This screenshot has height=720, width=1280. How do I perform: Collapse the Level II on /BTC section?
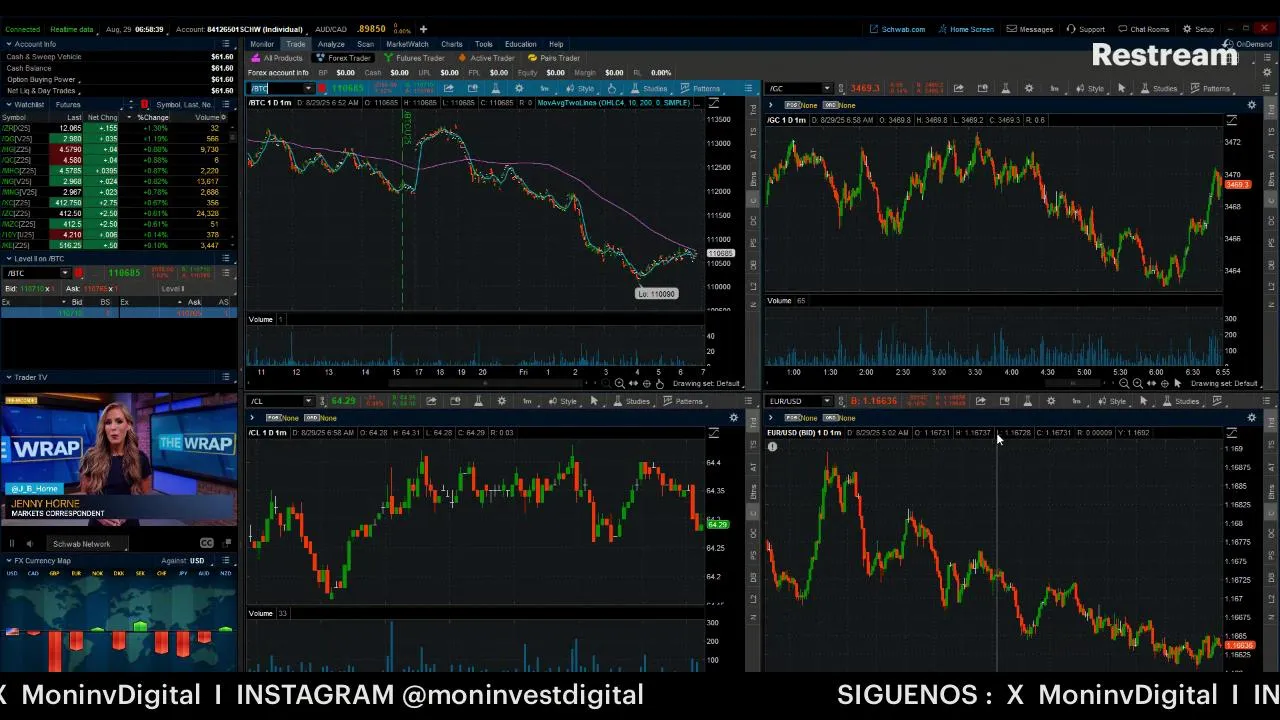[x=8, y=259]
